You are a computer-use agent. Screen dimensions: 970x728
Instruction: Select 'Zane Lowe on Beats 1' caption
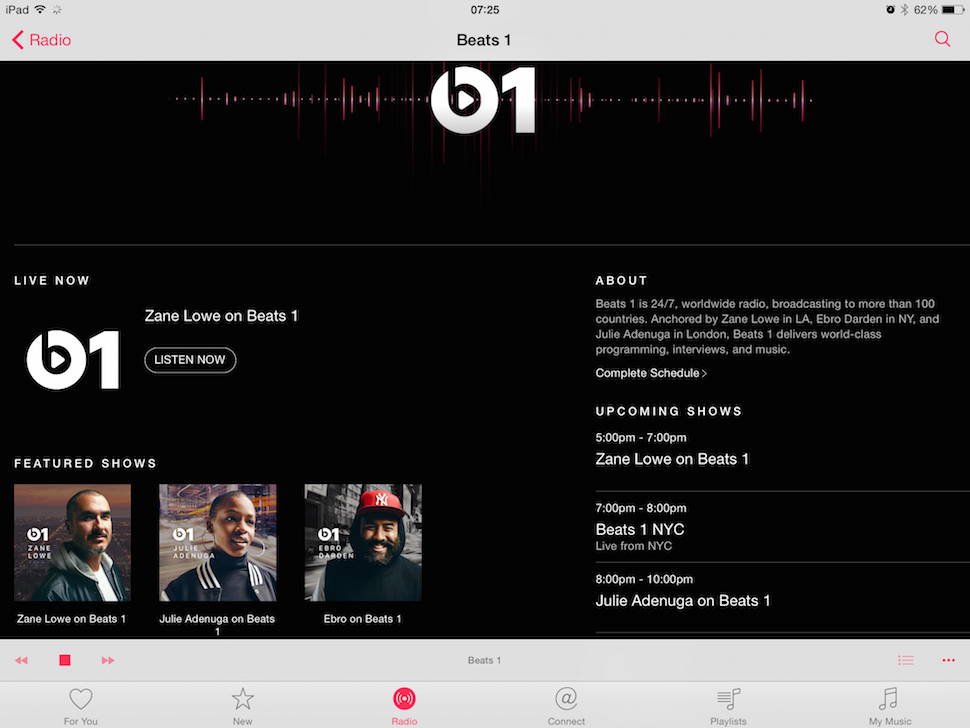click(72, 619)
